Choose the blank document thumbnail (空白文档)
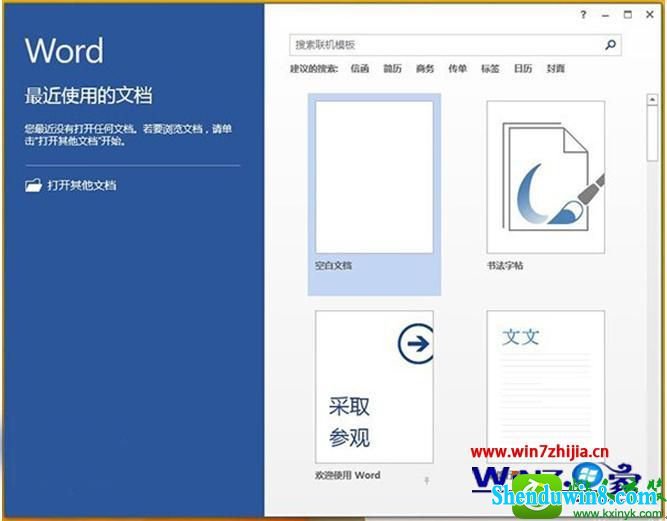Screen dimensions: 667x521 pyautogui.click(x=374, y=177)
